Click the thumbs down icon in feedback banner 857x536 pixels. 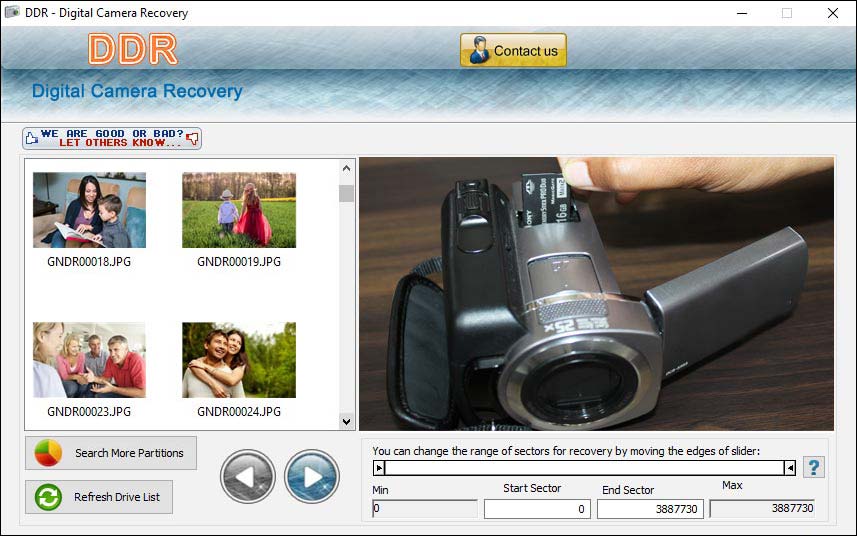(x=192, y=138)
